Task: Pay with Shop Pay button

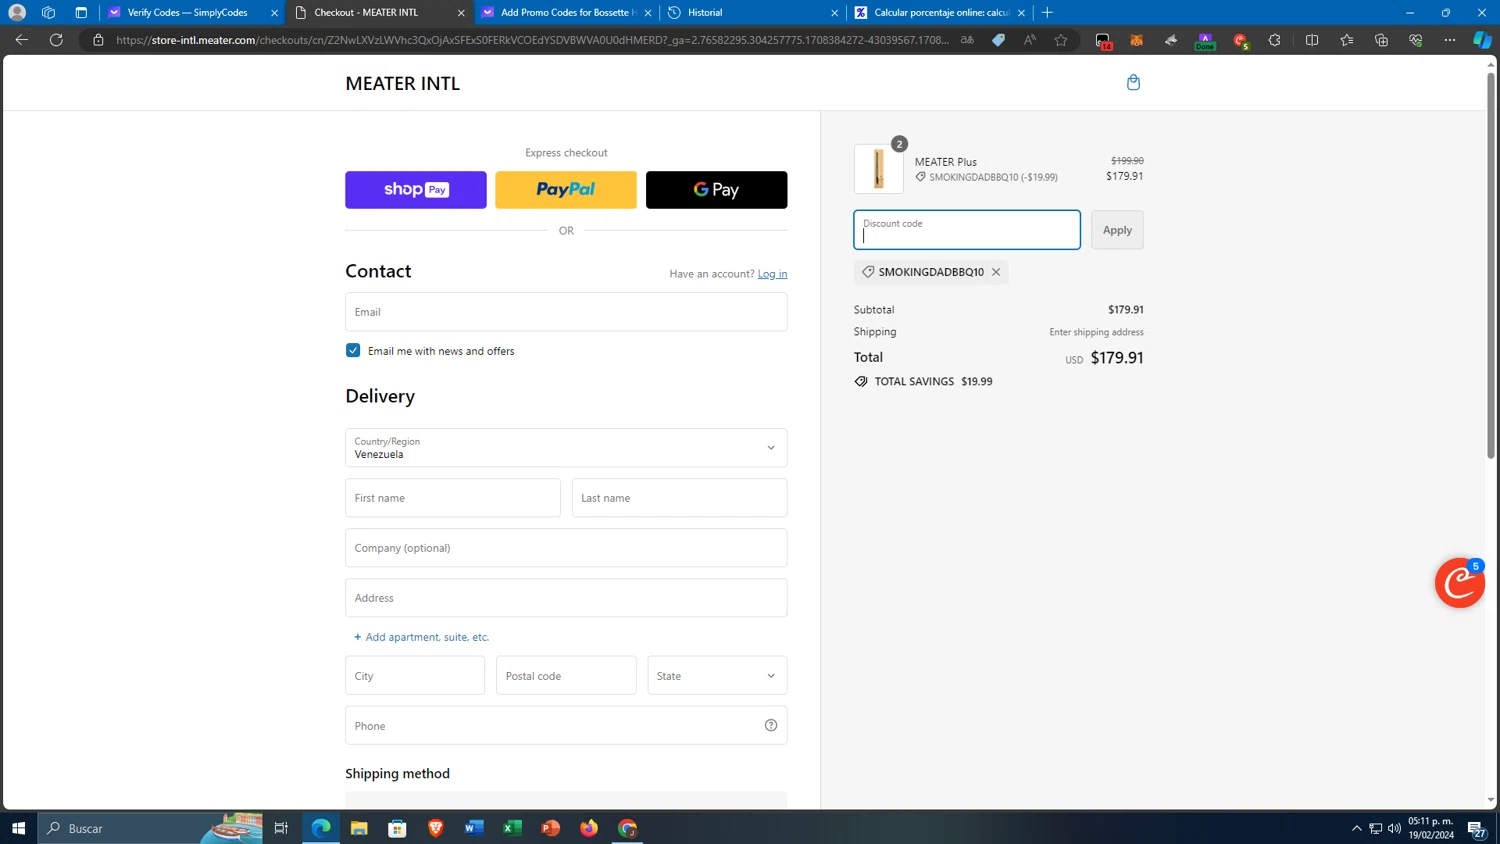Action: [x=416, y=190]
